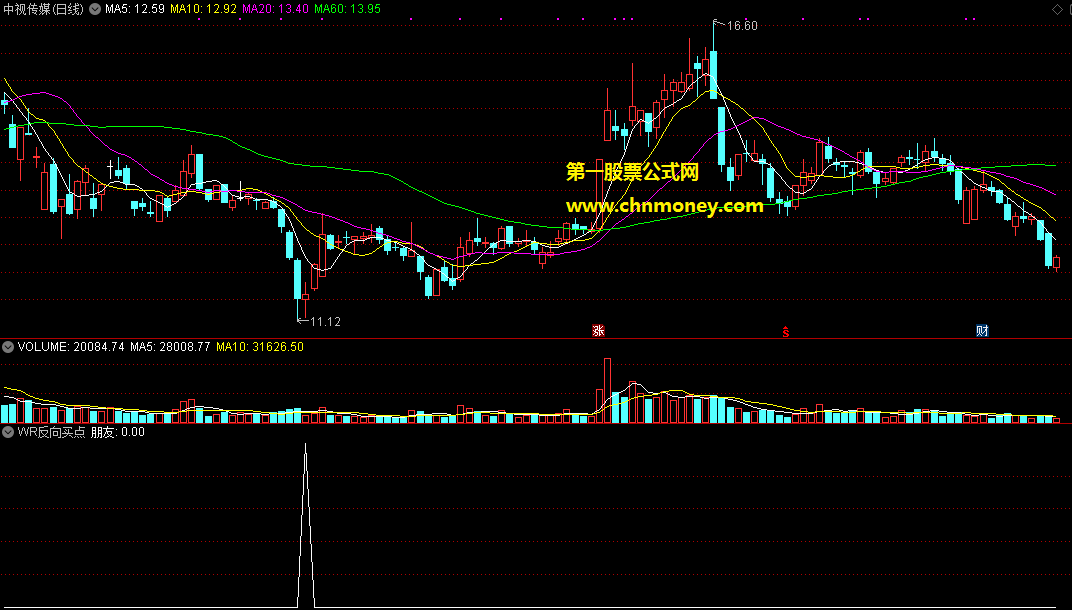This screenshot has width=1072, height=610.
Task: Click the tallest red volume bar
Action: pos(607,390)
